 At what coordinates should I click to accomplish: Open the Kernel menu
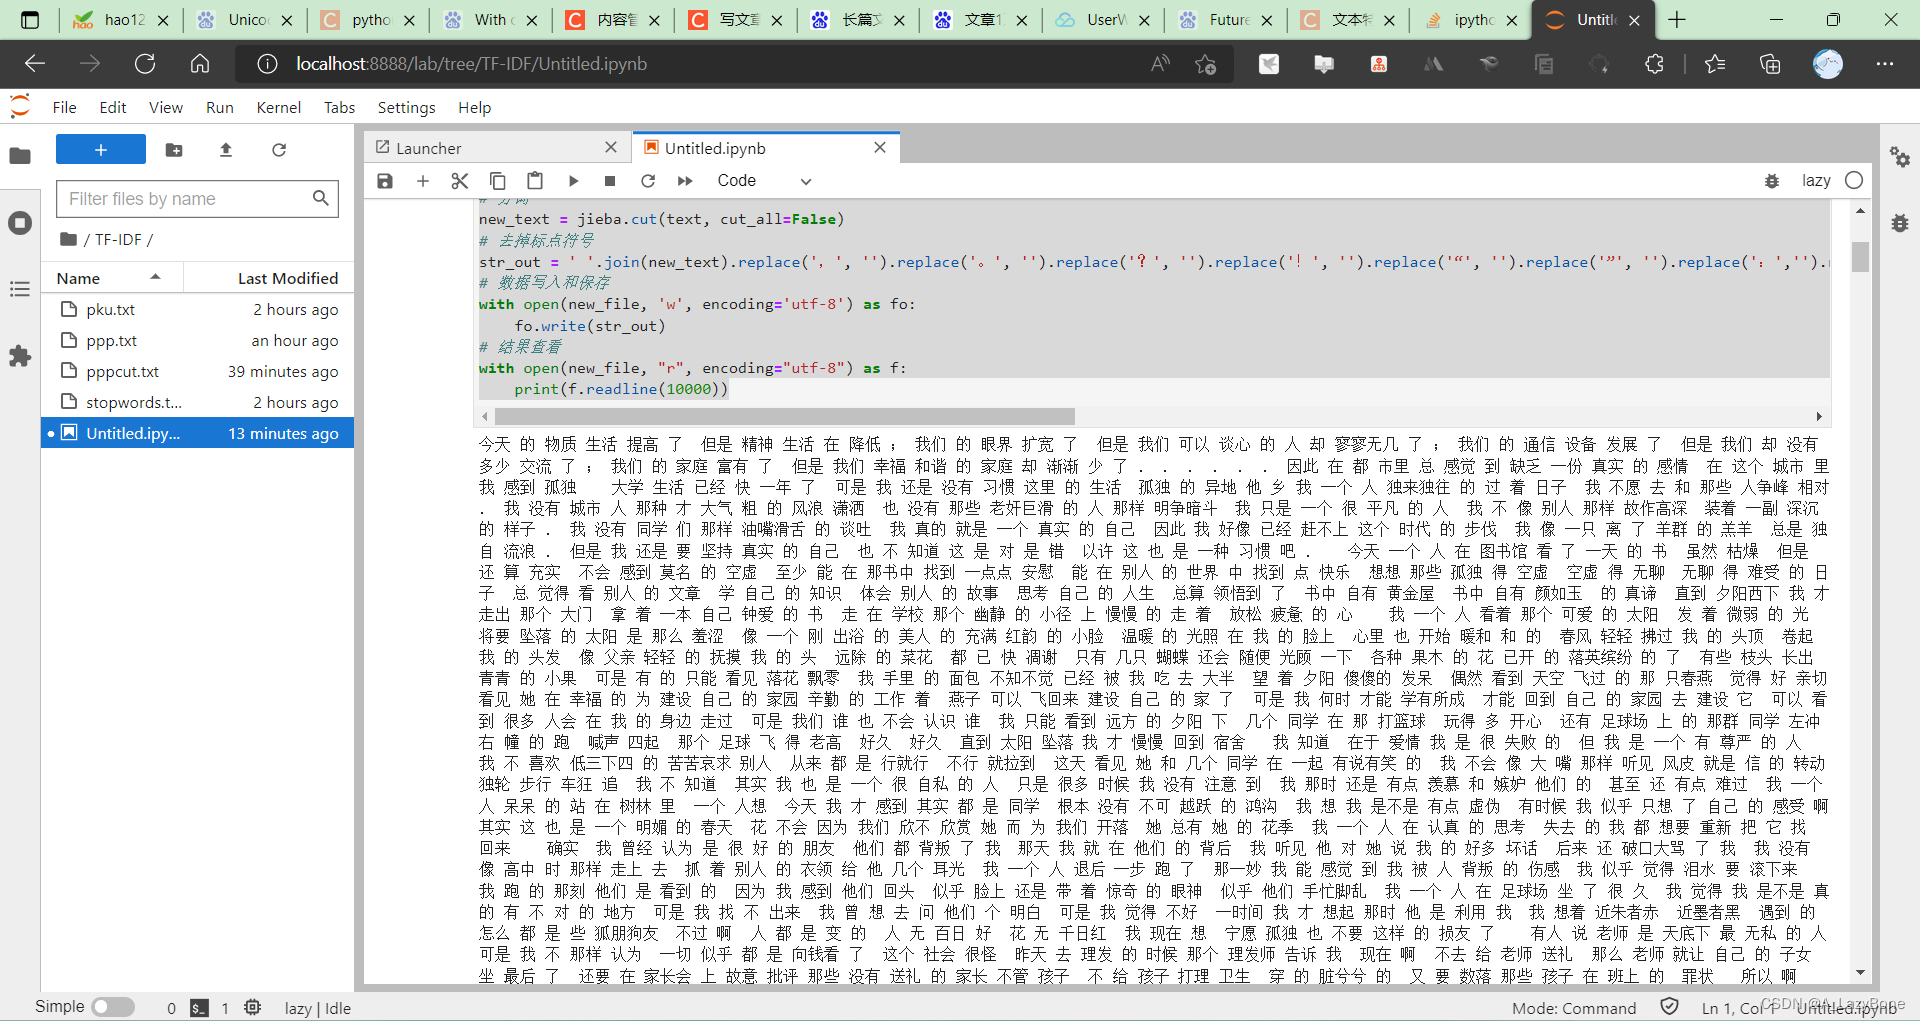279,108
